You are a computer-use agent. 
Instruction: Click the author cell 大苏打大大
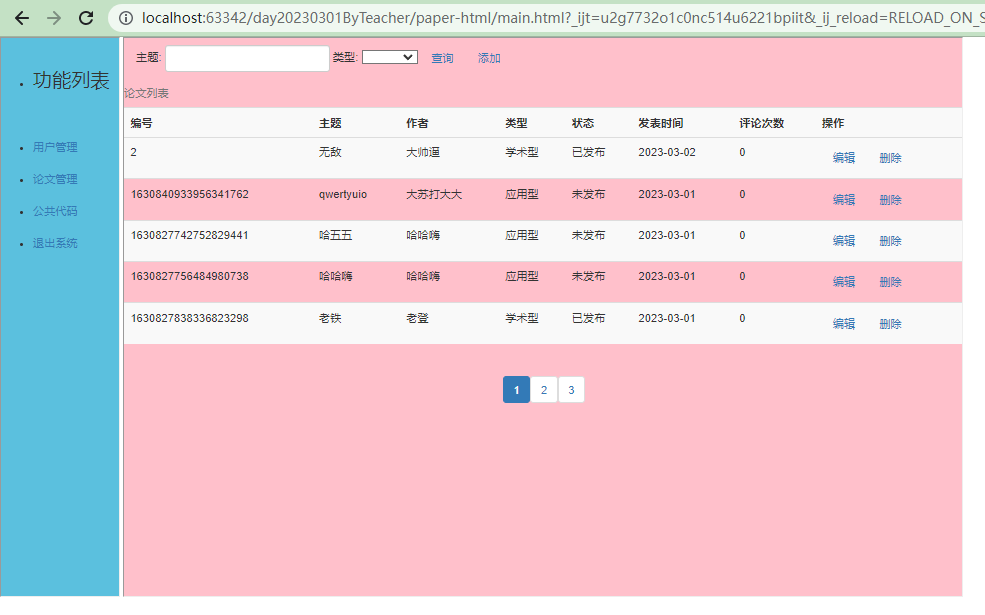(x=434, y=194)
